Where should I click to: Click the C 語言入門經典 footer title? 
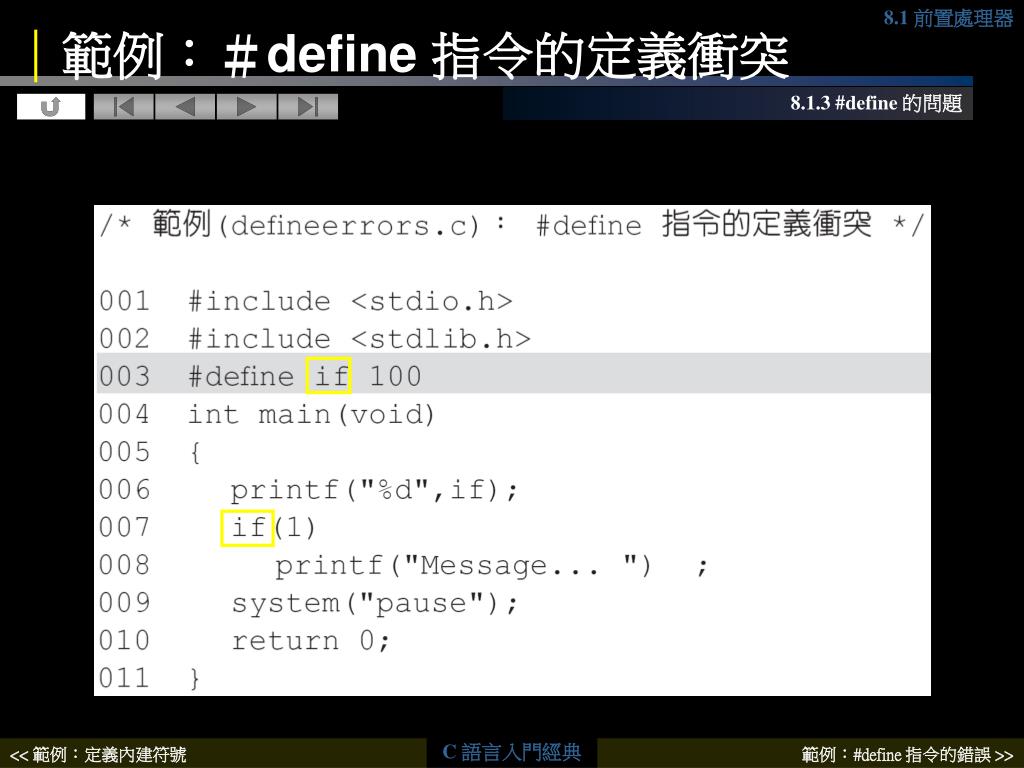511,752
